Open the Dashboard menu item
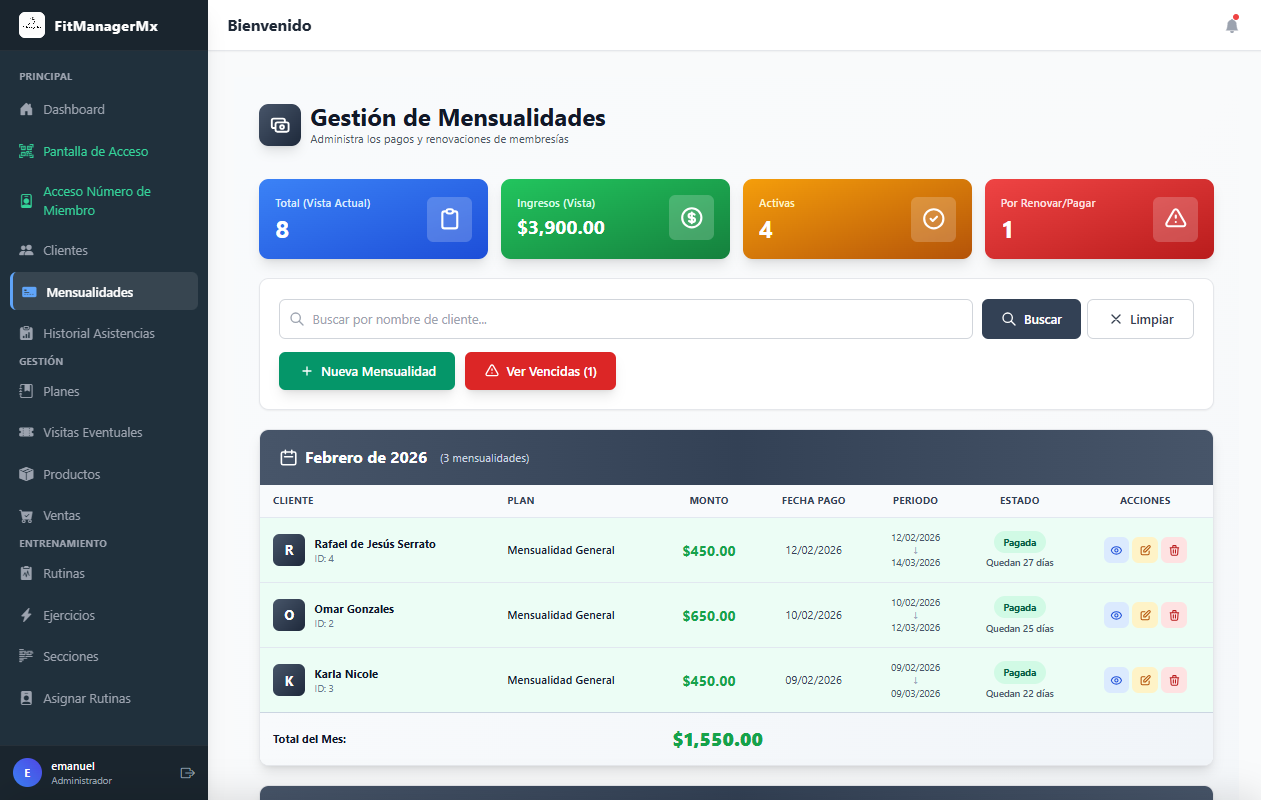 click(74, 109)
